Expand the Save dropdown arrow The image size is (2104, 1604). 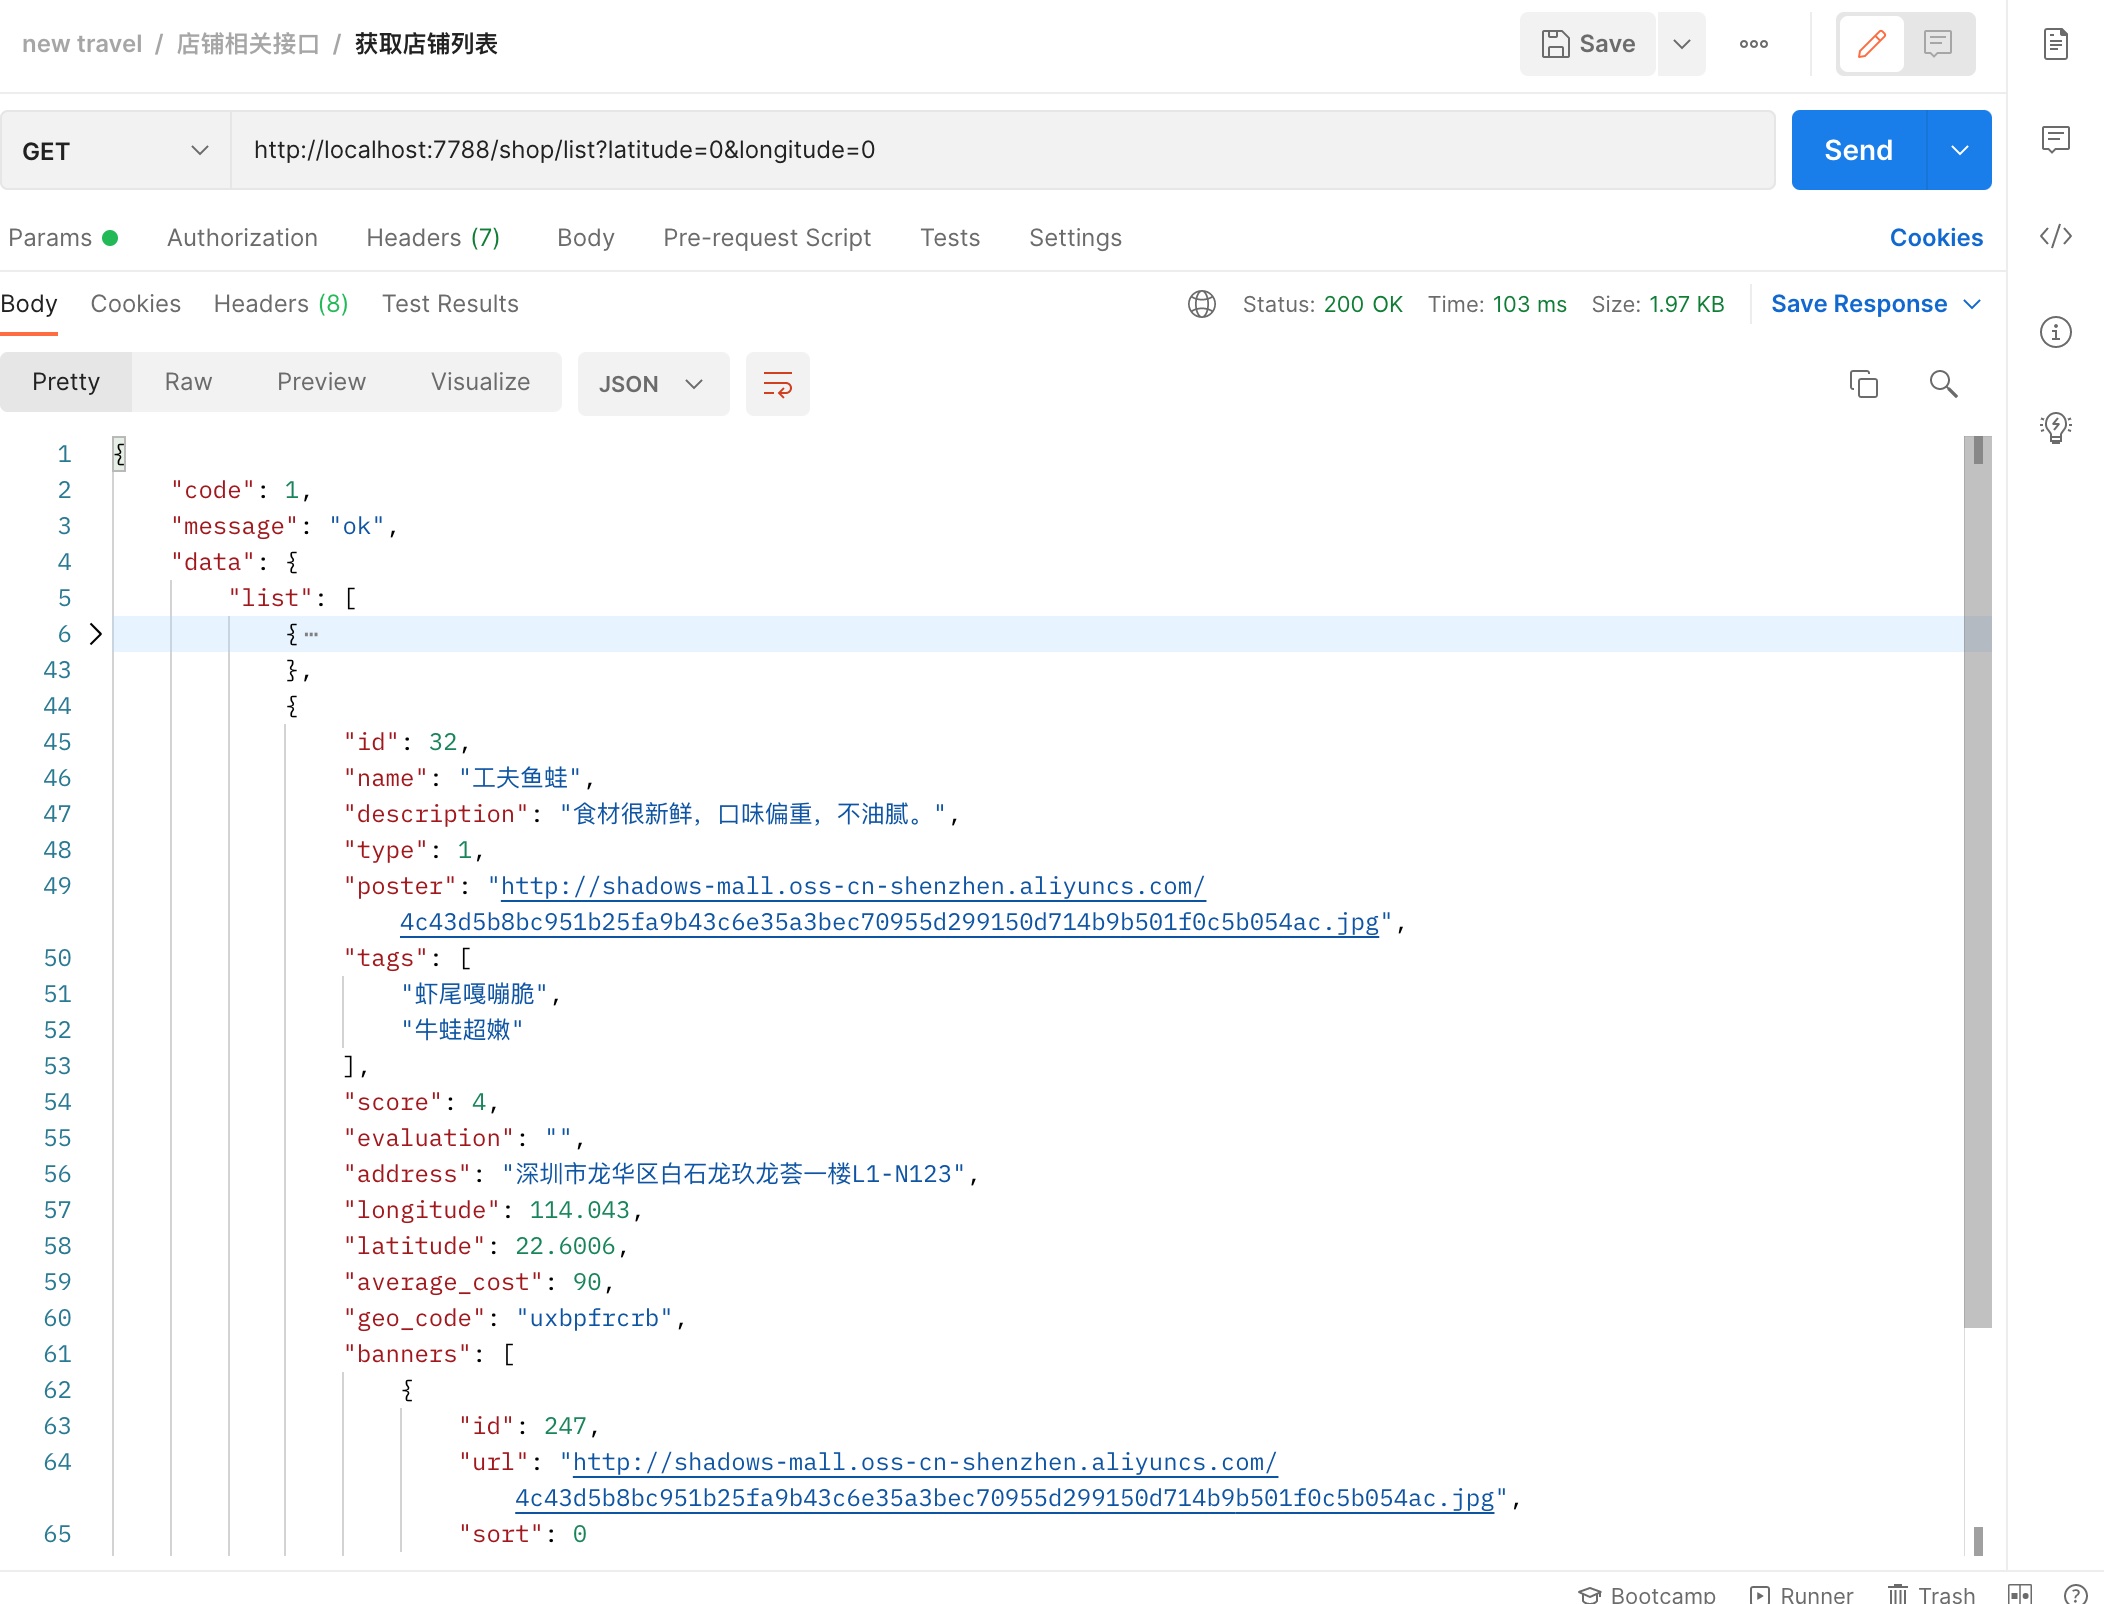[x=1679, y=42]
